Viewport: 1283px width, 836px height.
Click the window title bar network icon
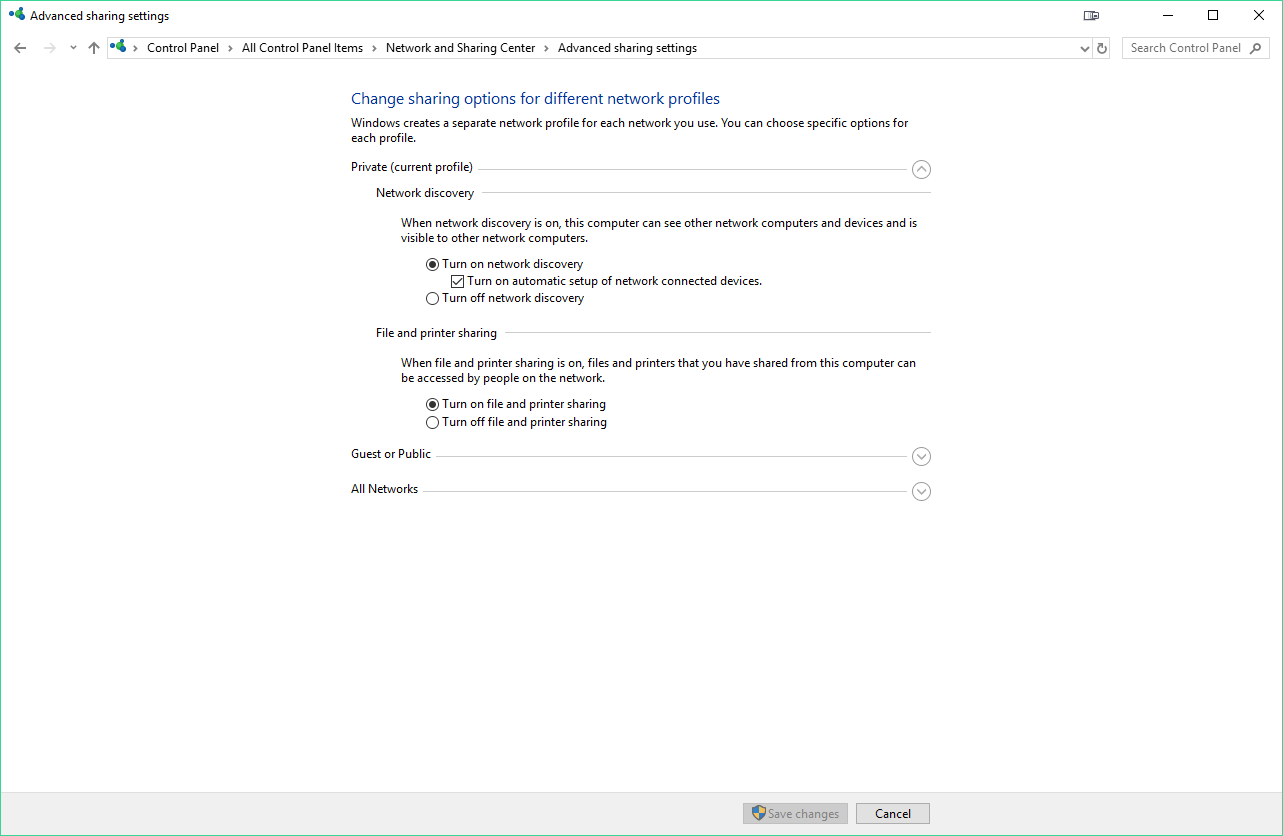point(17,15)
